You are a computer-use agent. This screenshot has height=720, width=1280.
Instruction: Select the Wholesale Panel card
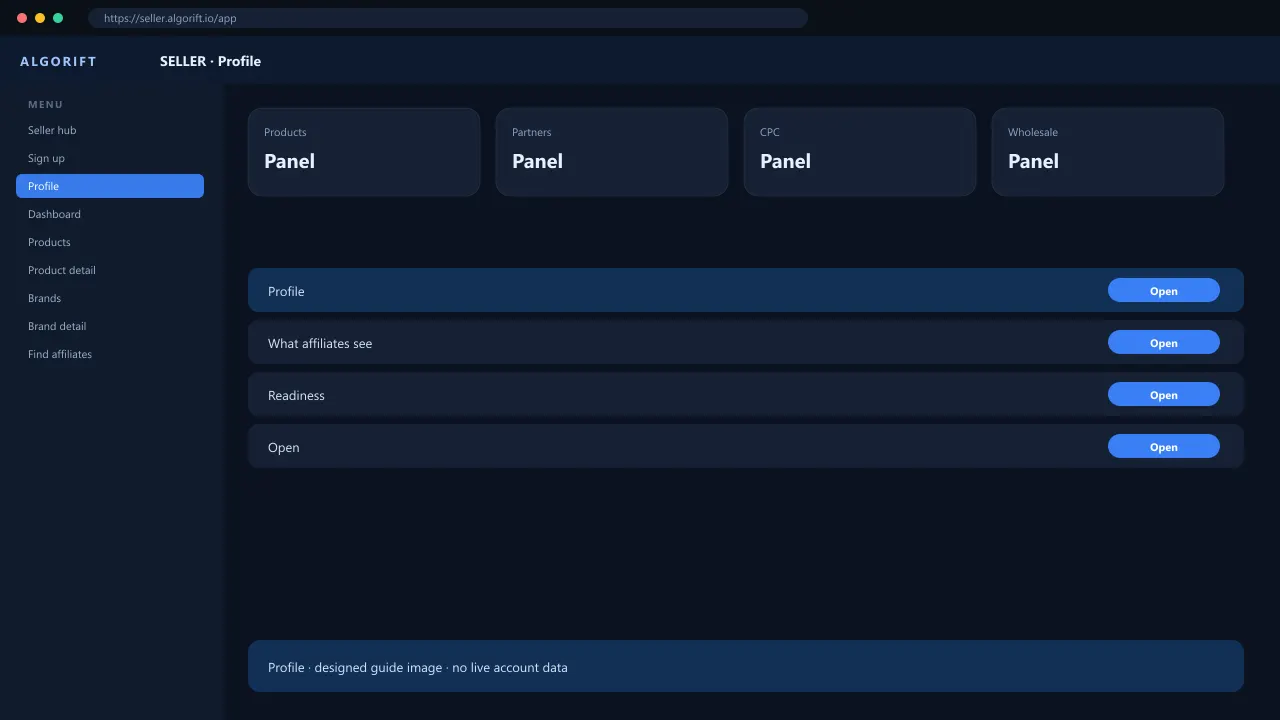pyautogui.click(x=1108, y=152)
